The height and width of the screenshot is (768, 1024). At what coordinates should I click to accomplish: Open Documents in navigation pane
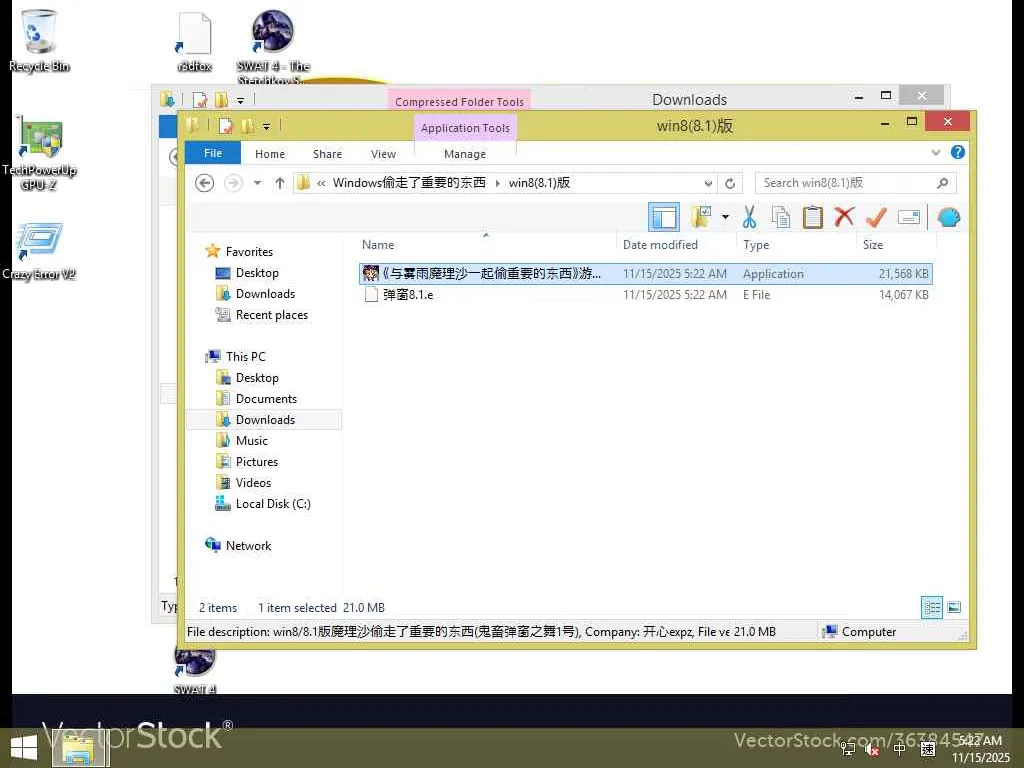266,398
